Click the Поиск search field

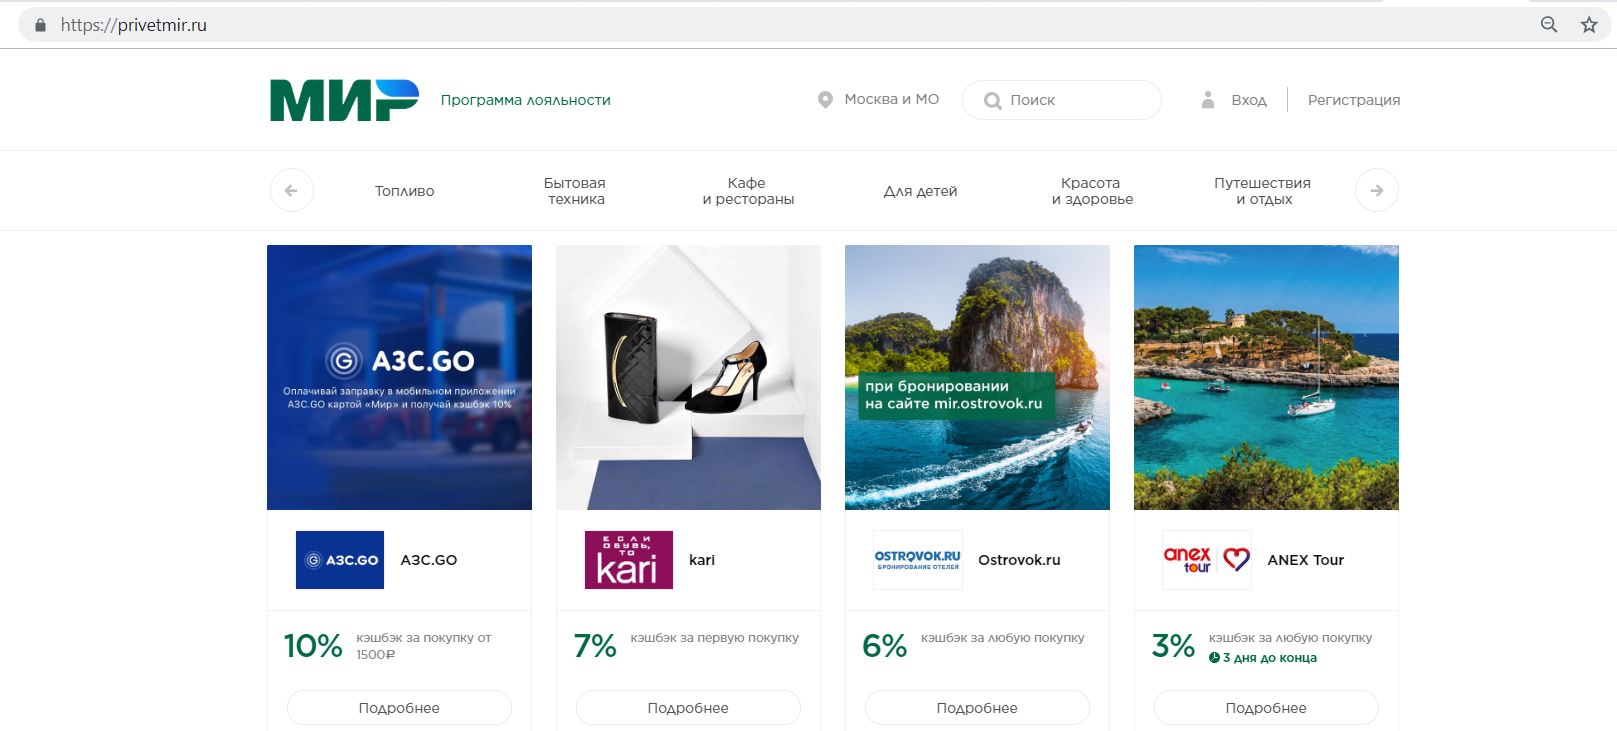(1070, 100)
